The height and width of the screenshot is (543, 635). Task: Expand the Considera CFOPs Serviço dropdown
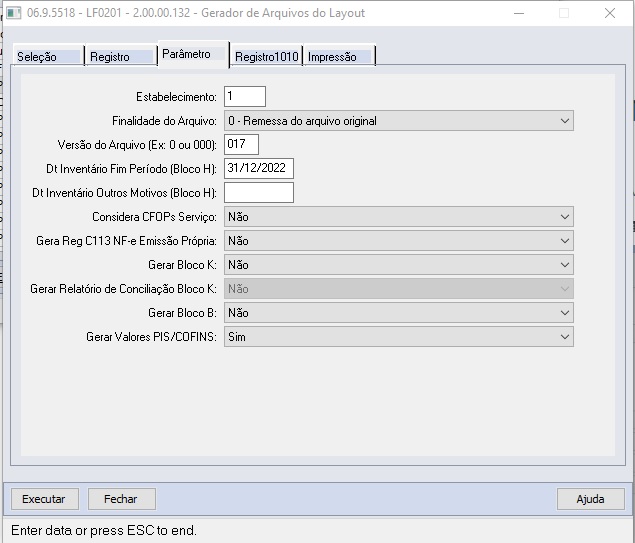pyautogui.click(x=399, y=217)
